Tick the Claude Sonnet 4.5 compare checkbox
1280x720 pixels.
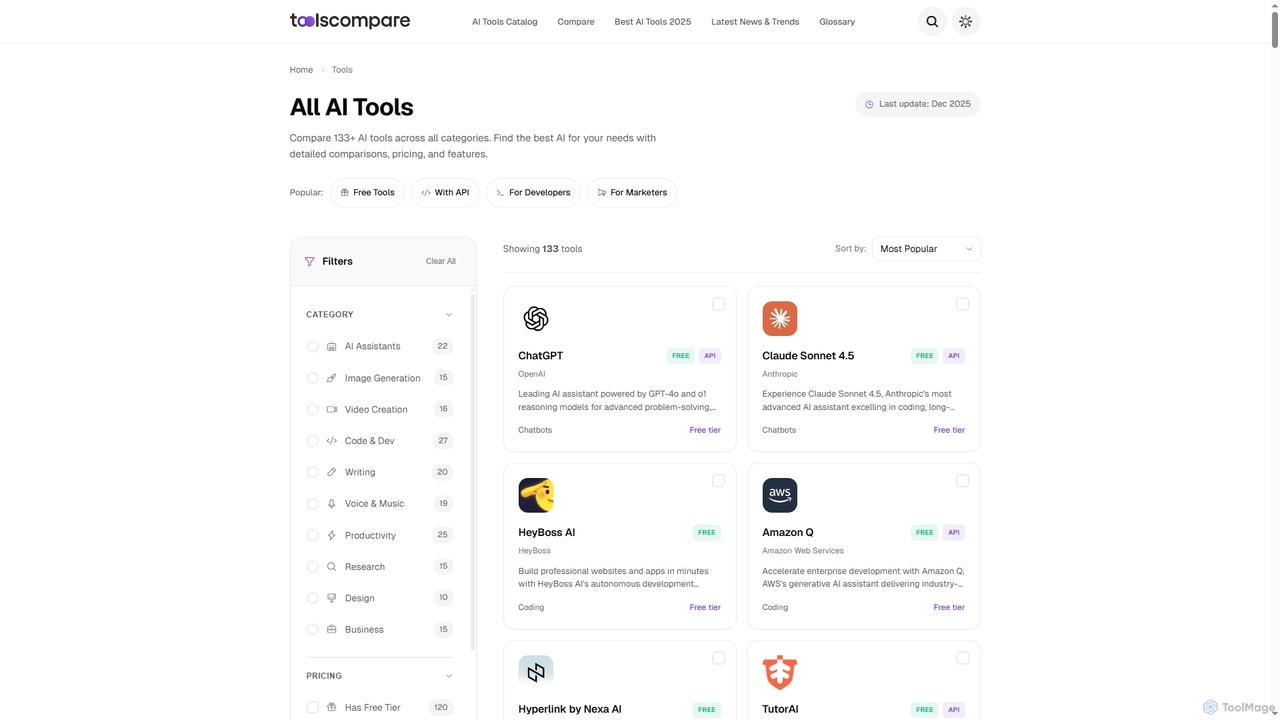click(962, 304)
